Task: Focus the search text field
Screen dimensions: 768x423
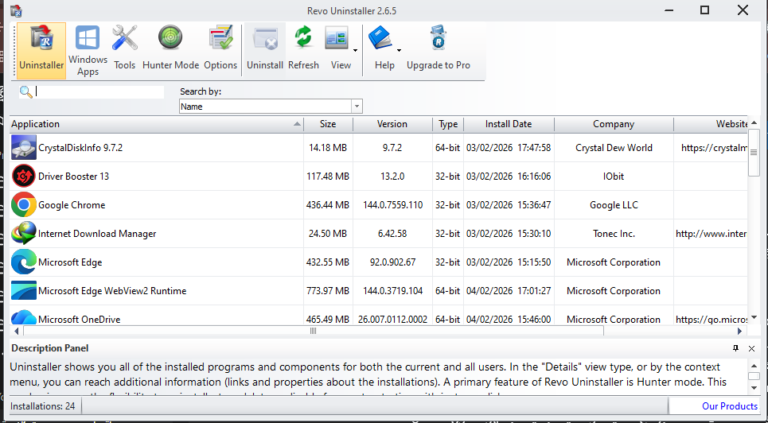Action: pyautogui.click(x=99, y=92)
